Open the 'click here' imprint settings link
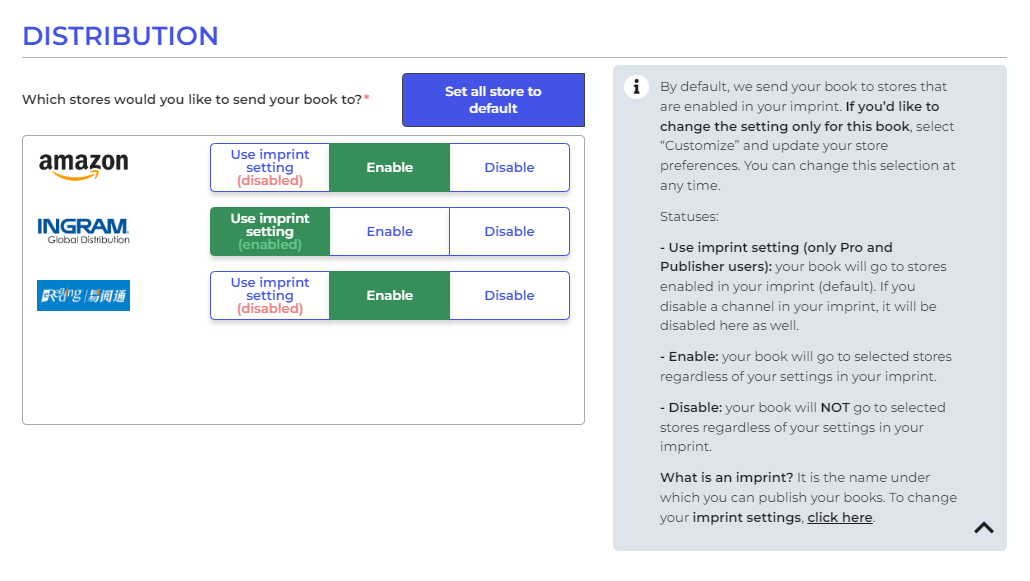 [x=839, y=517]
